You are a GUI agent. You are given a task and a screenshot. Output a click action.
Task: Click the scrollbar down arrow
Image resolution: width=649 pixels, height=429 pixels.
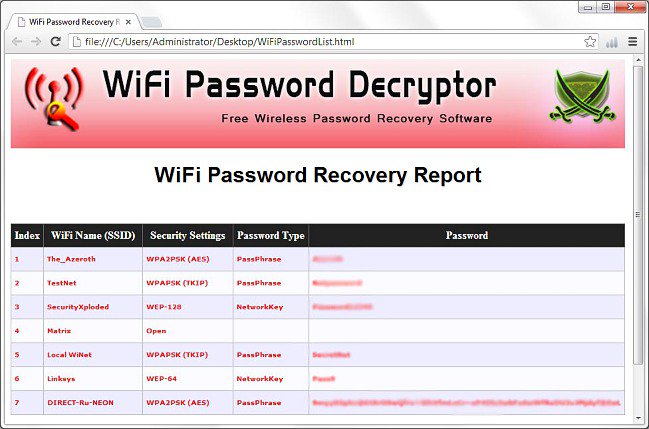[639, 421]
